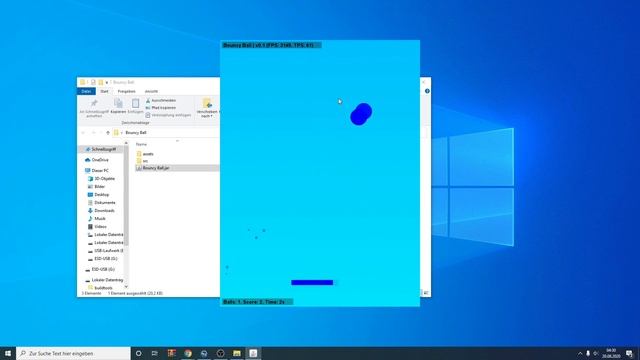Click Bouncy Ball in the address bar
The image size is (640, 360).
tap(136, 133)
